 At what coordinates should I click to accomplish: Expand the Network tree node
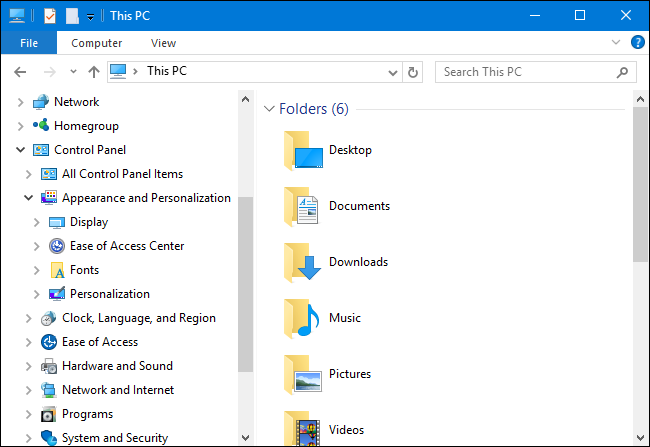[20, 102]
